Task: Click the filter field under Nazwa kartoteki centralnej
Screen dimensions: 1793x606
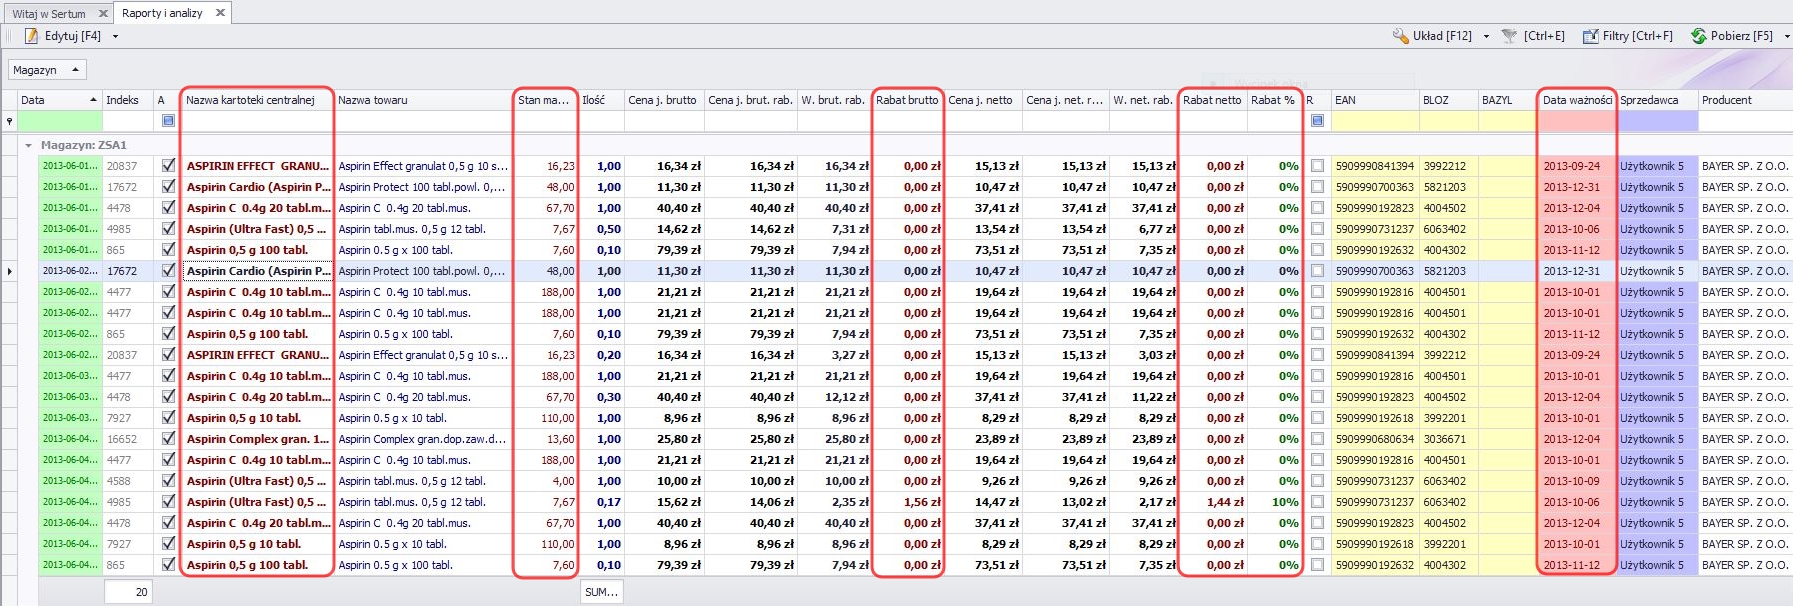Action: click(x=257, y=121)
